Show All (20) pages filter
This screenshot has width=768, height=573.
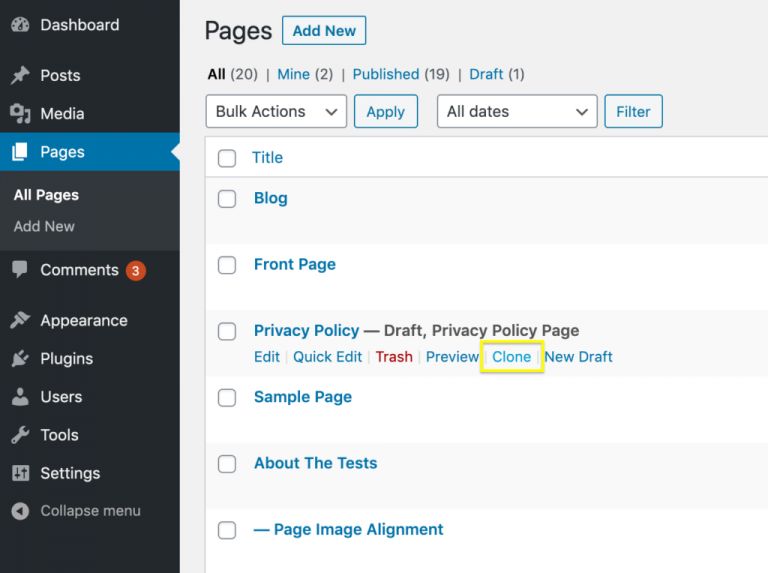(232, 74)
